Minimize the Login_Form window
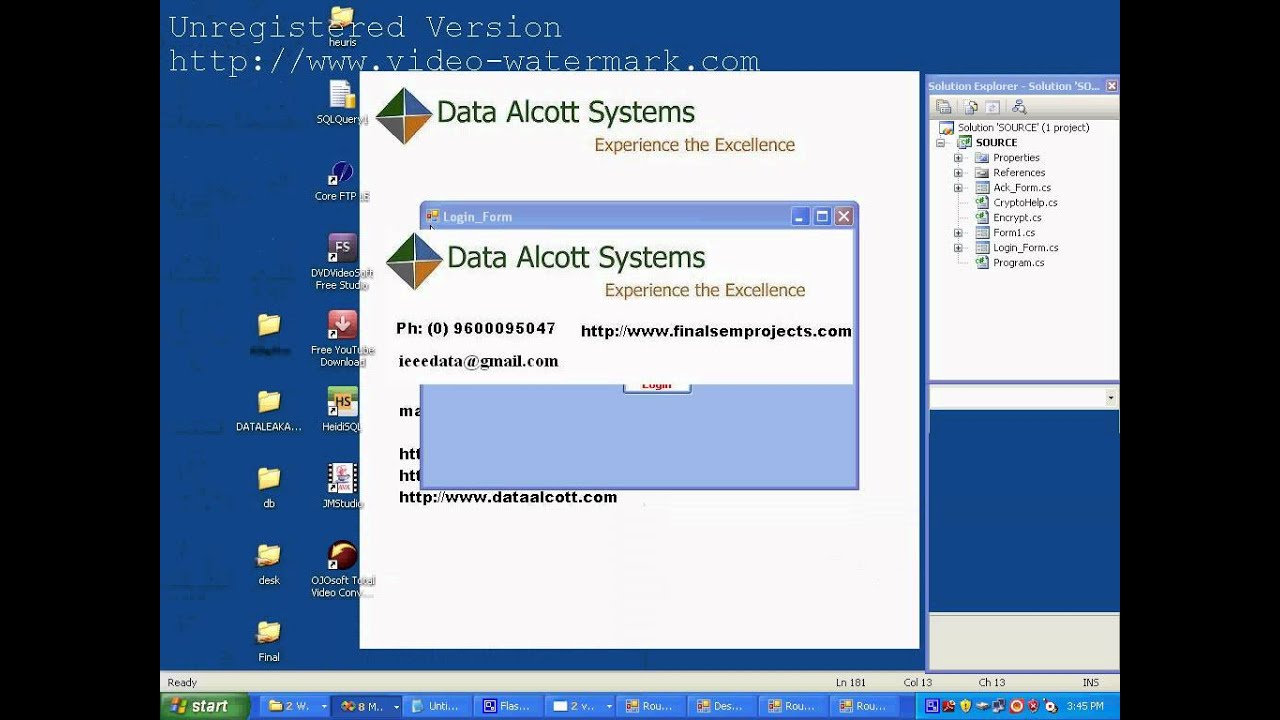Screen dimensions: 1280x720 pos(800,216)
